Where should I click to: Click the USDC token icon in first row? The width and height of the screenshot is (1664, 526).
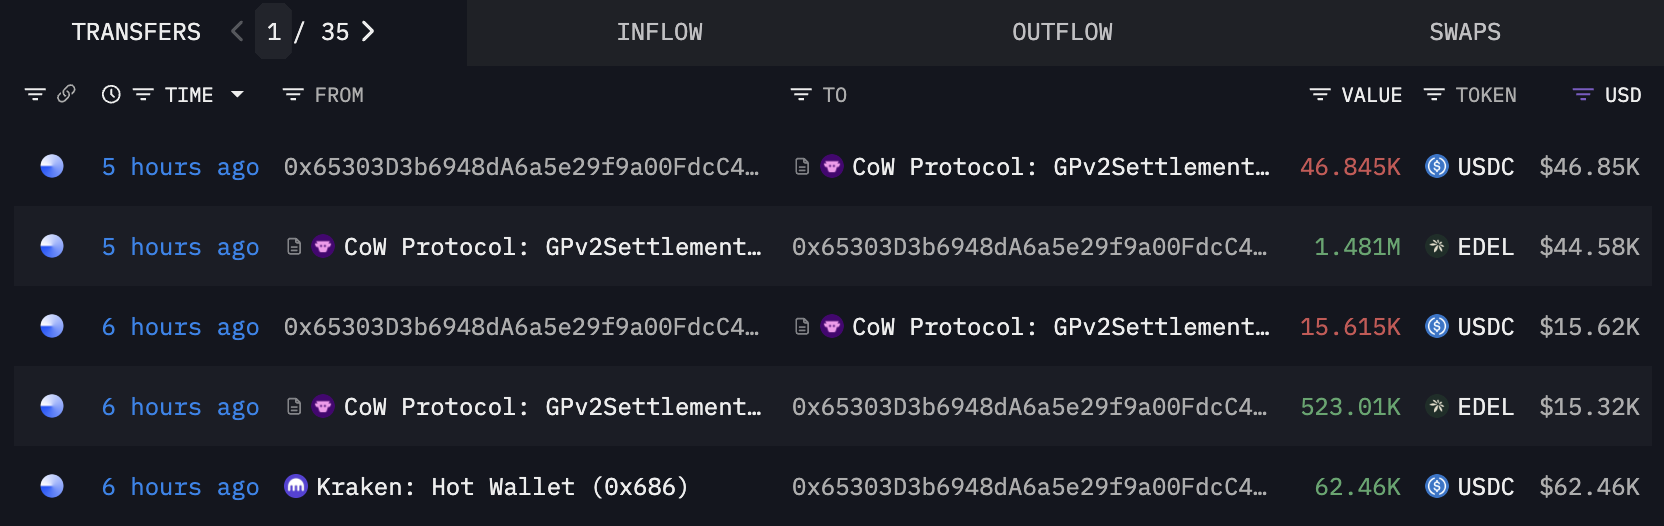click(x=1436, y=167)
